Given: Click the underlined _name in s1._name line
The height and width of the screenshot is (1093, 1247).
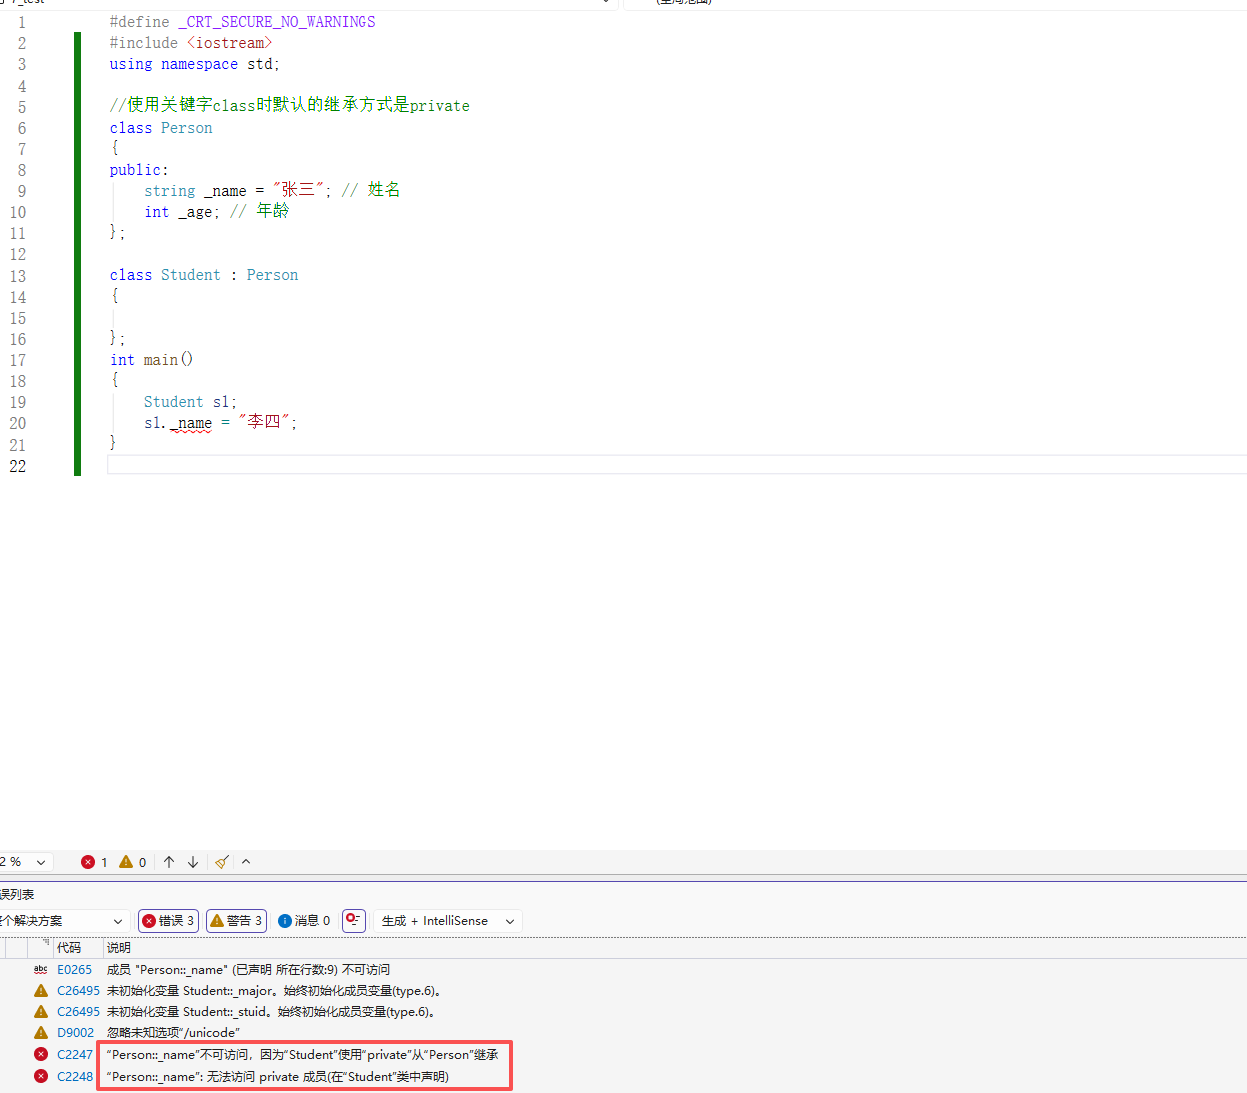Looking at the screenshot, I should coord(191,423).
